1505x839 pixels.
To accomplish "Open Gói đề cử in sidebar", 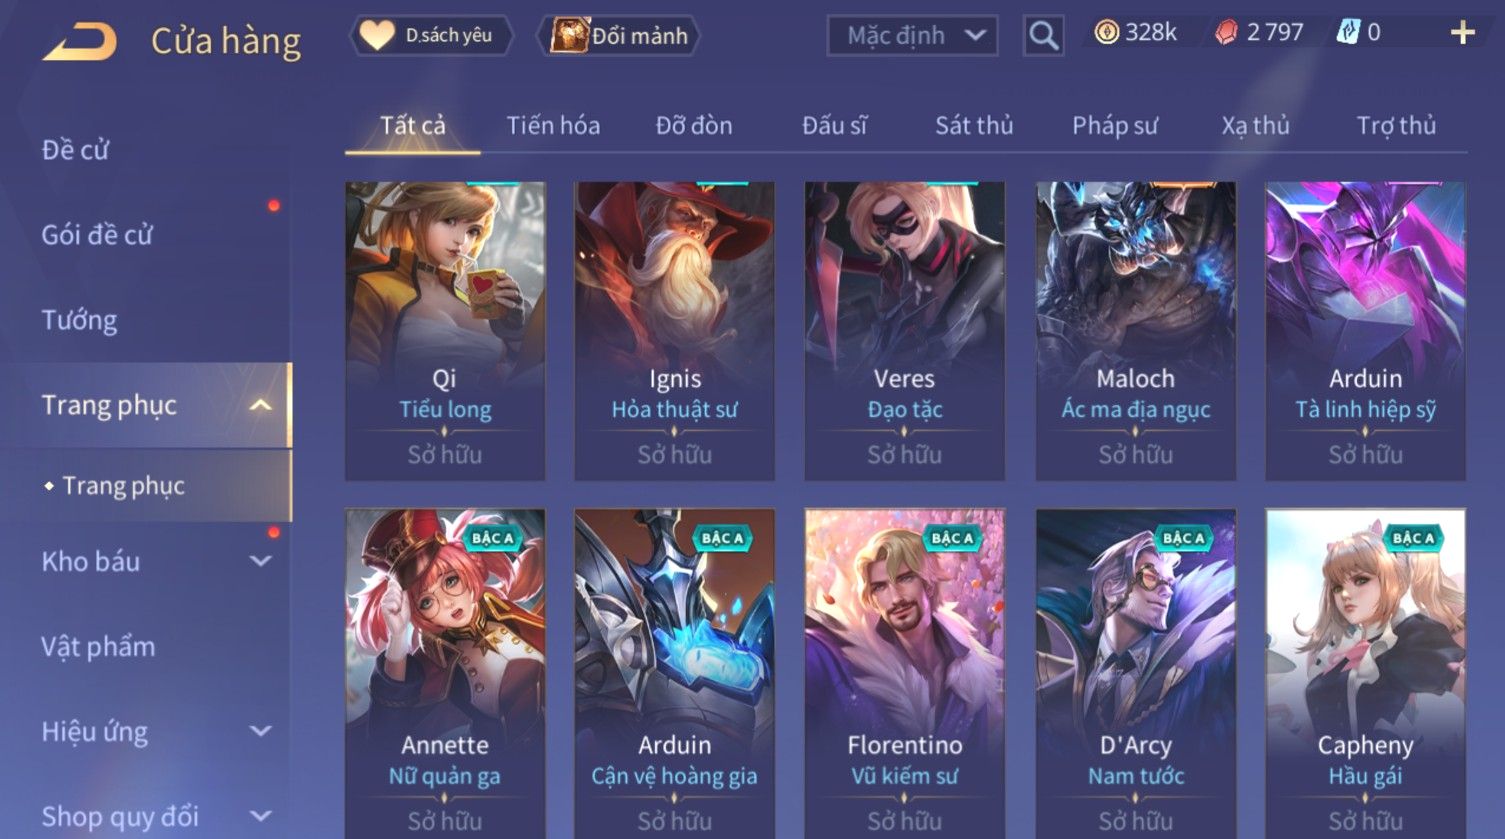I will pyautogui.click(x=97, y=235).
